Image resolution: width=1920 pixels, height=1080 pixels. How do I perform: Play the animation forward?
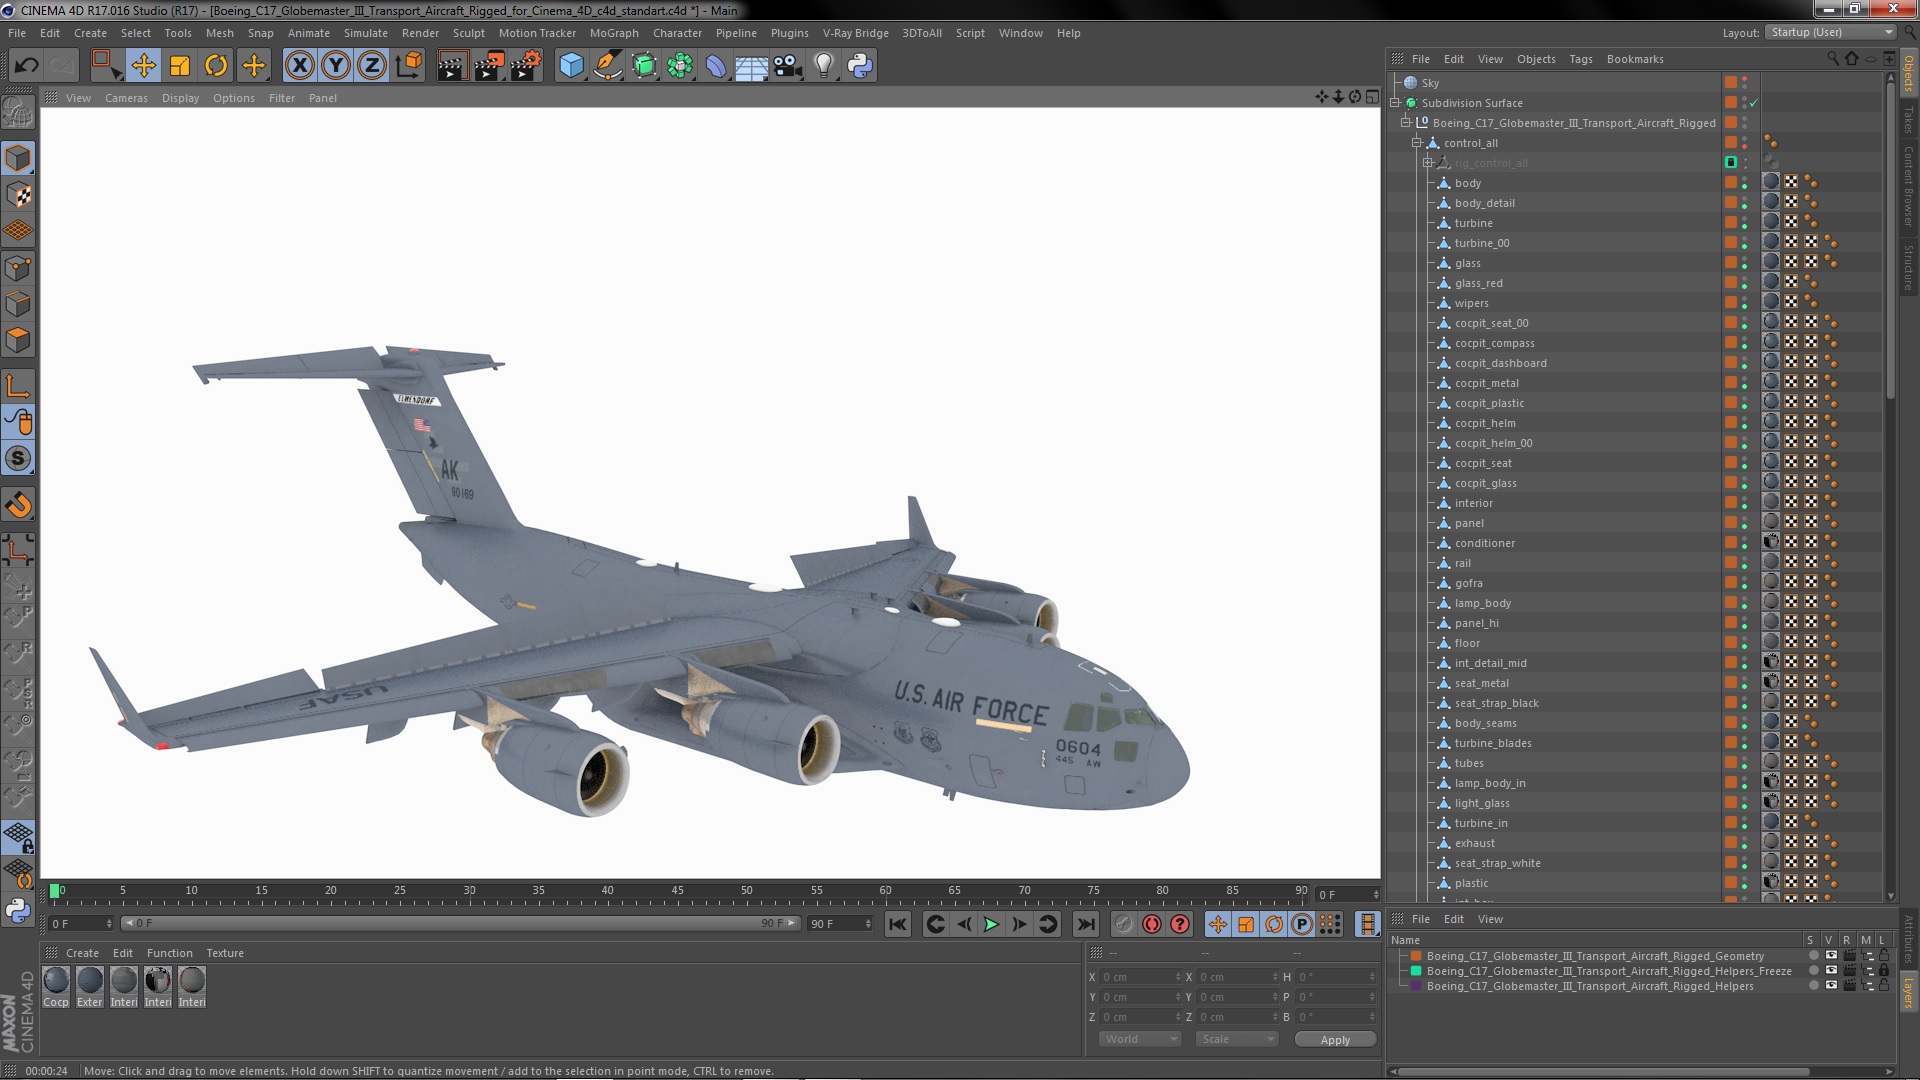click(x=991, y=924)
